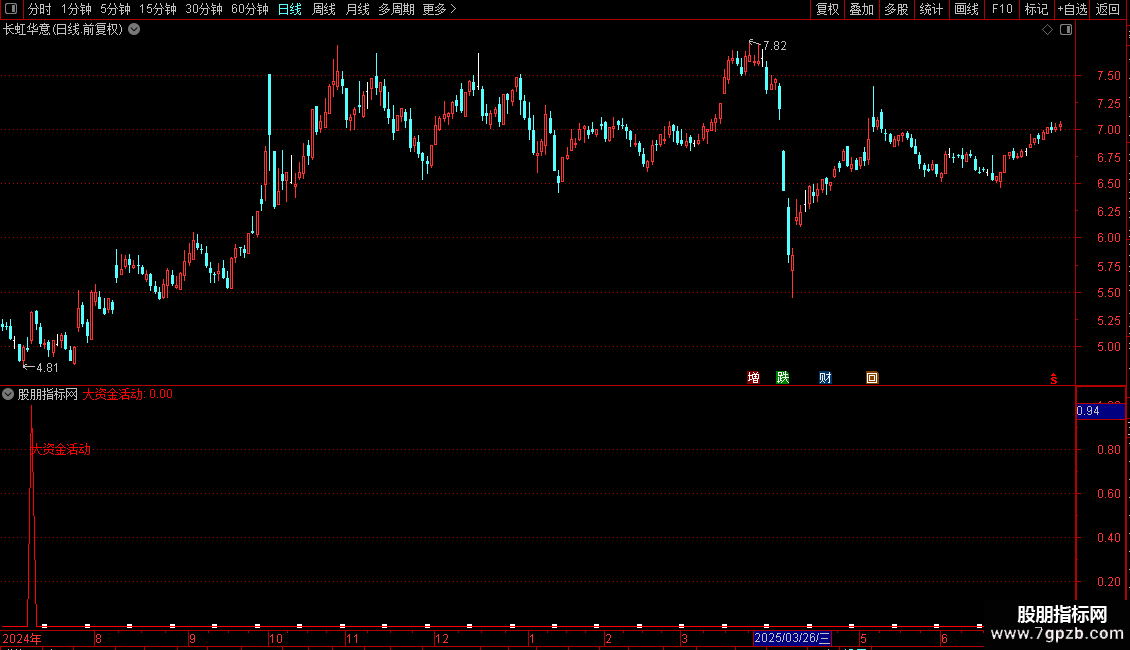Click the 叠加 overlay button
The width and height of the screenshot is (1130, 650).
coord(861,9)
